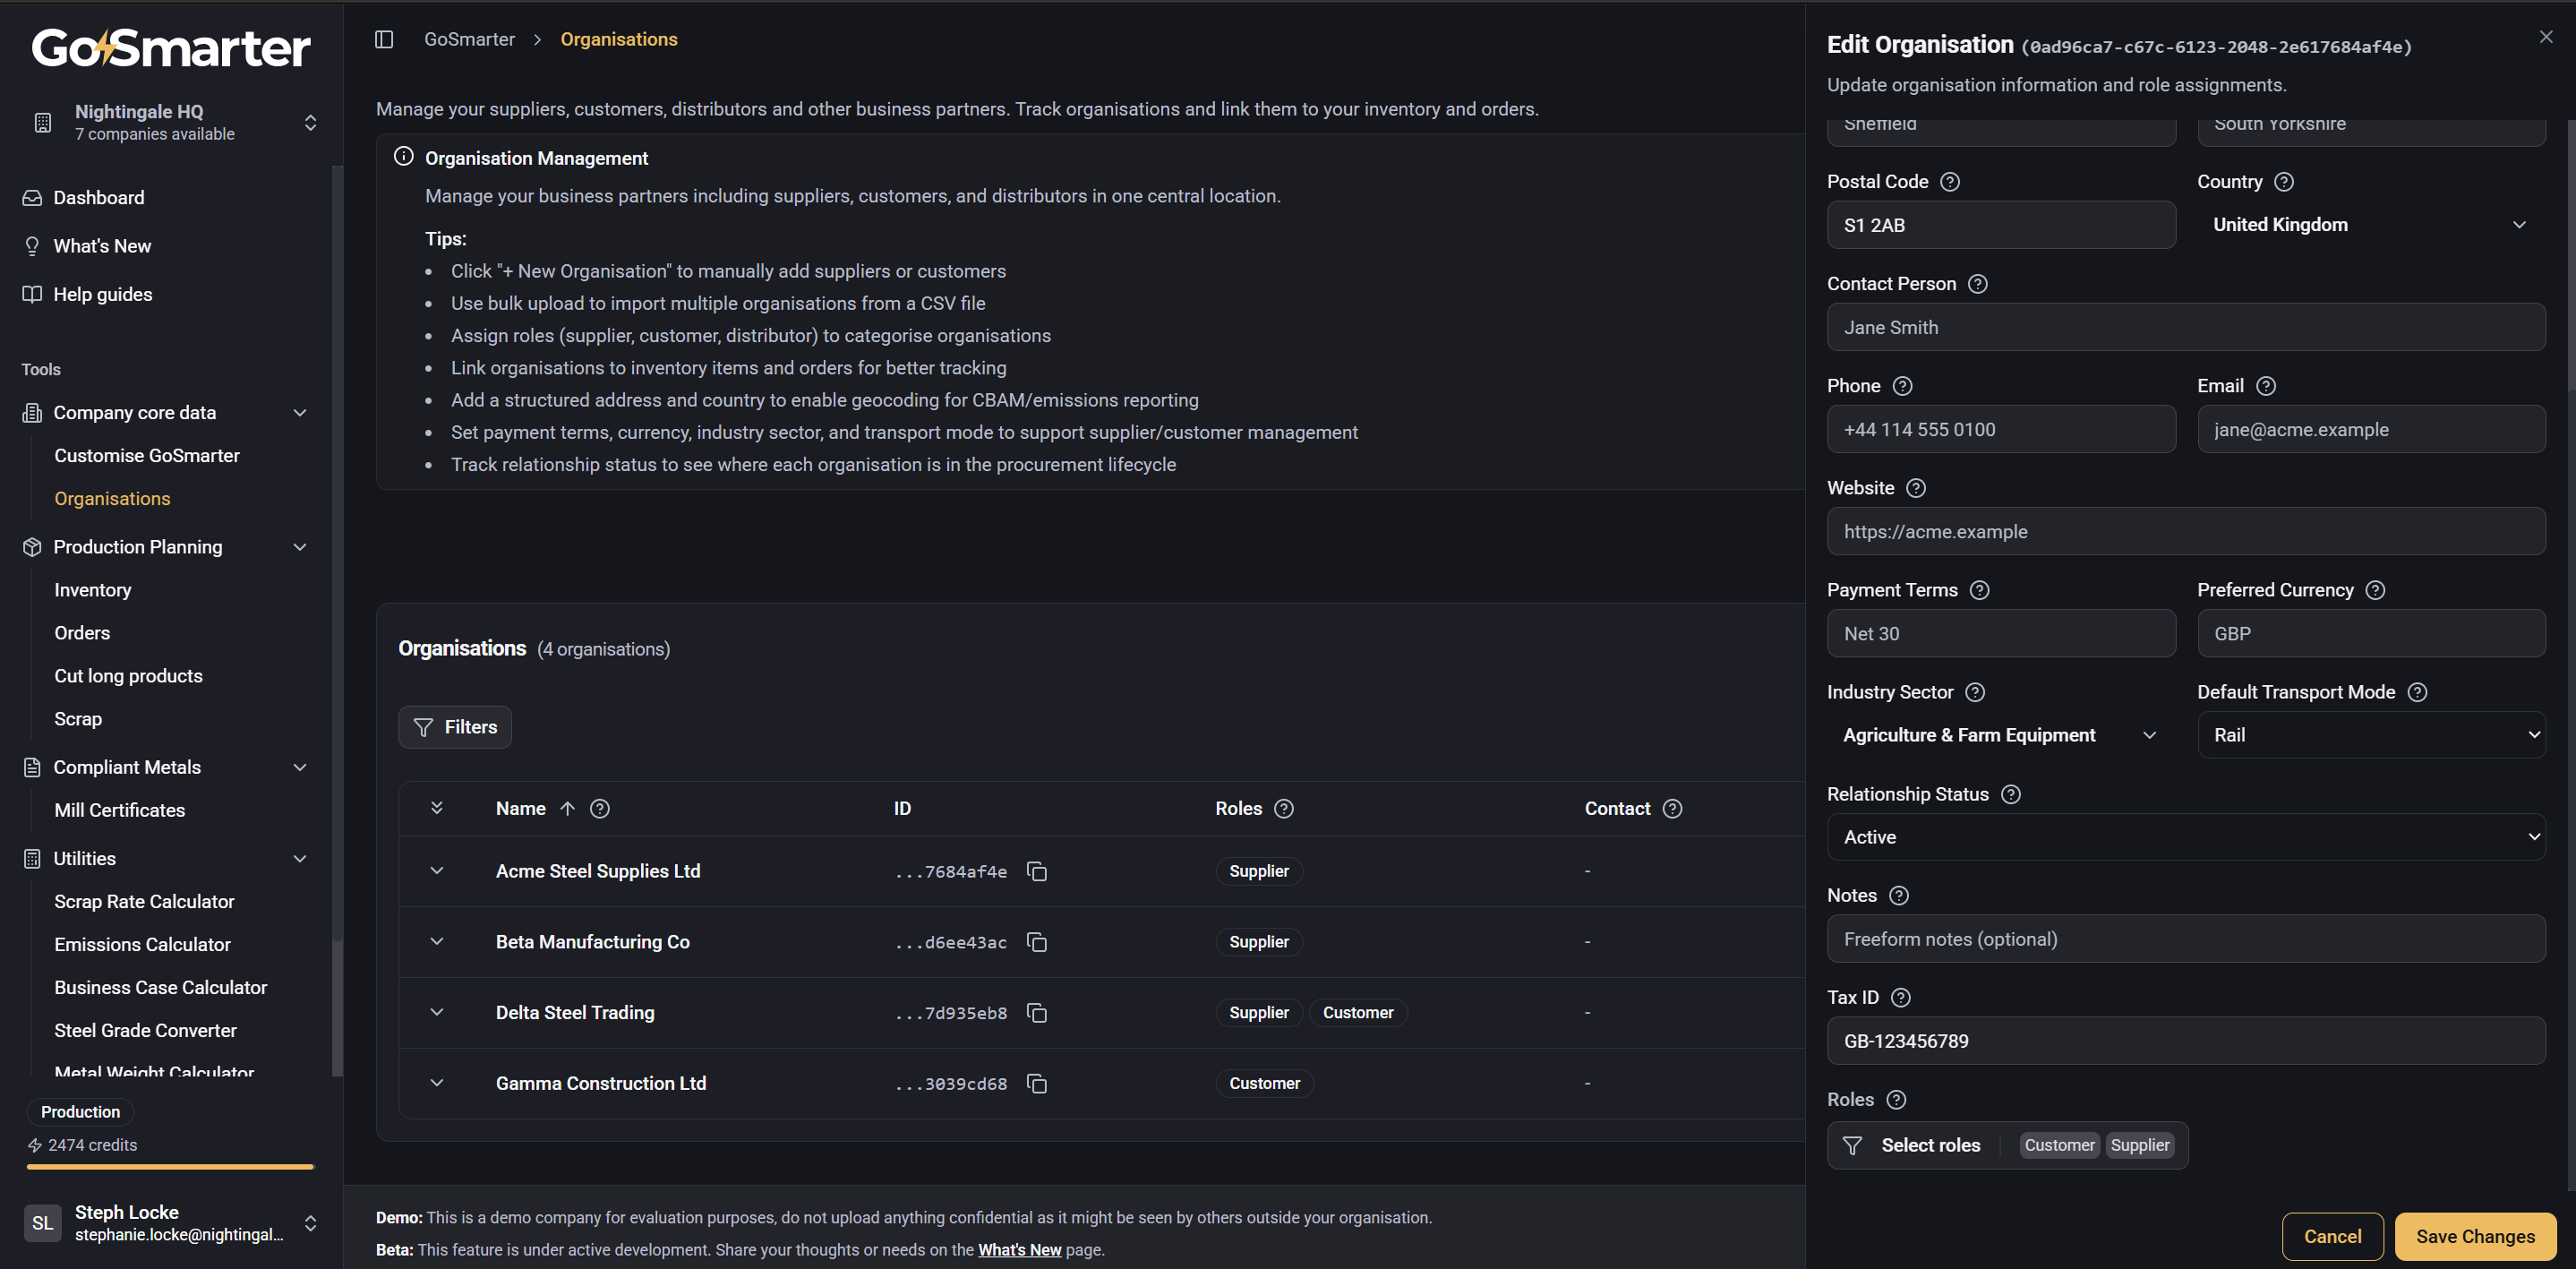Copy the Gamma Construction Ltd ID
Image resolution: width=2576 pixels, height=1269 pixels.
point(1037,1083)
